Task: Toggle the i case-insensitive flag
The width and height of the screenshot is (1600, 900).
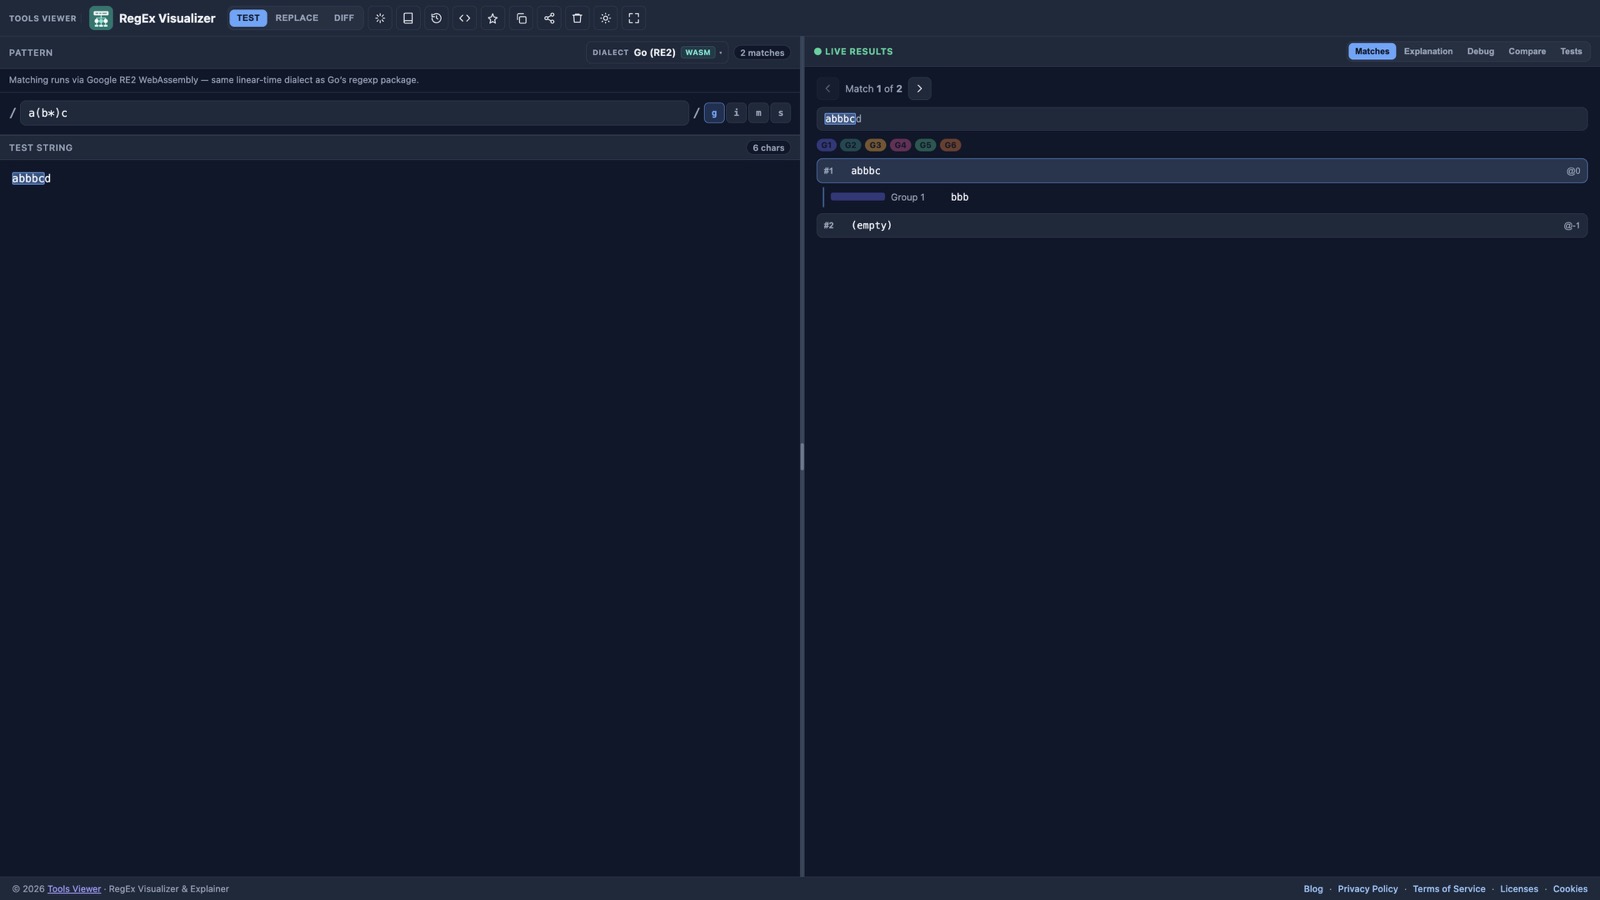Action: [736, 113]
